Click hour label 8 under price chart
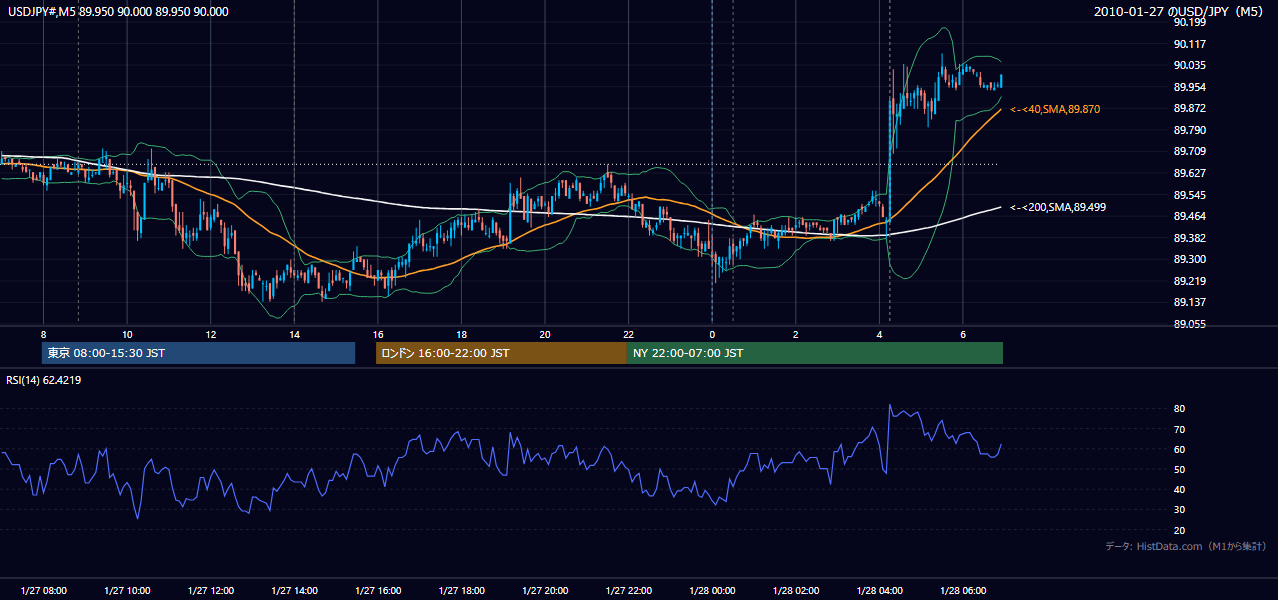Viewport: 1278px width, 600px height. coord(43,334)
